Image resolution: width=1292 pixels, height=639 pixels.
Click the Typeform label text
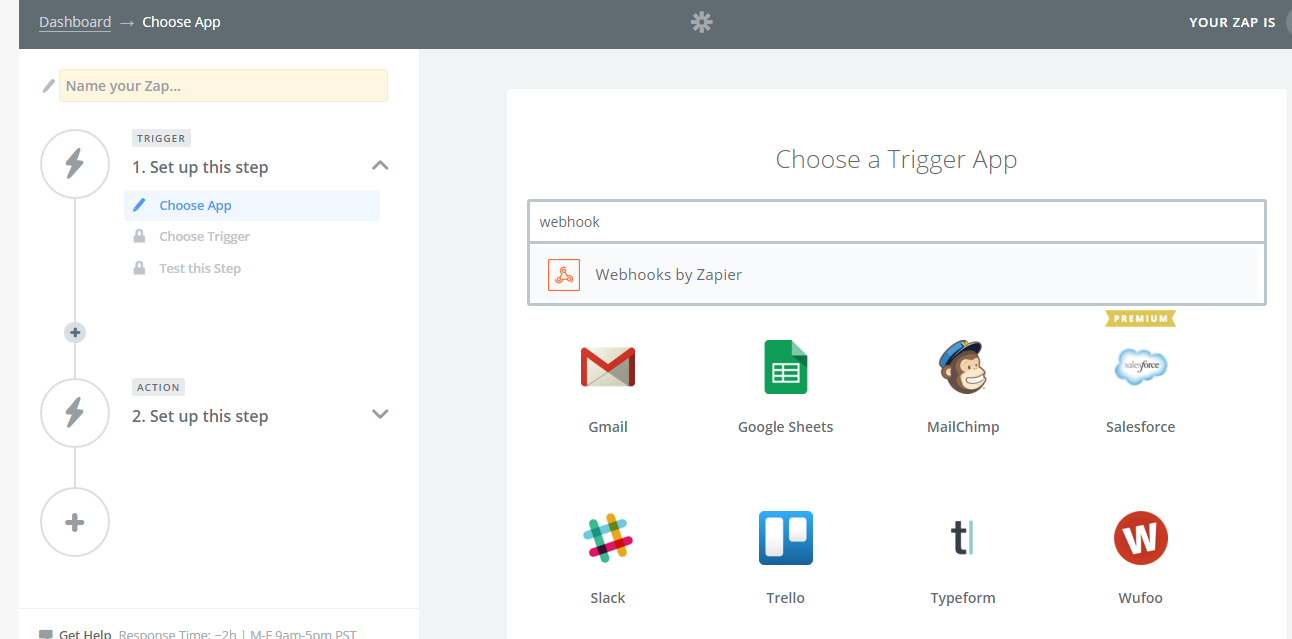click(x=963, y=598)
